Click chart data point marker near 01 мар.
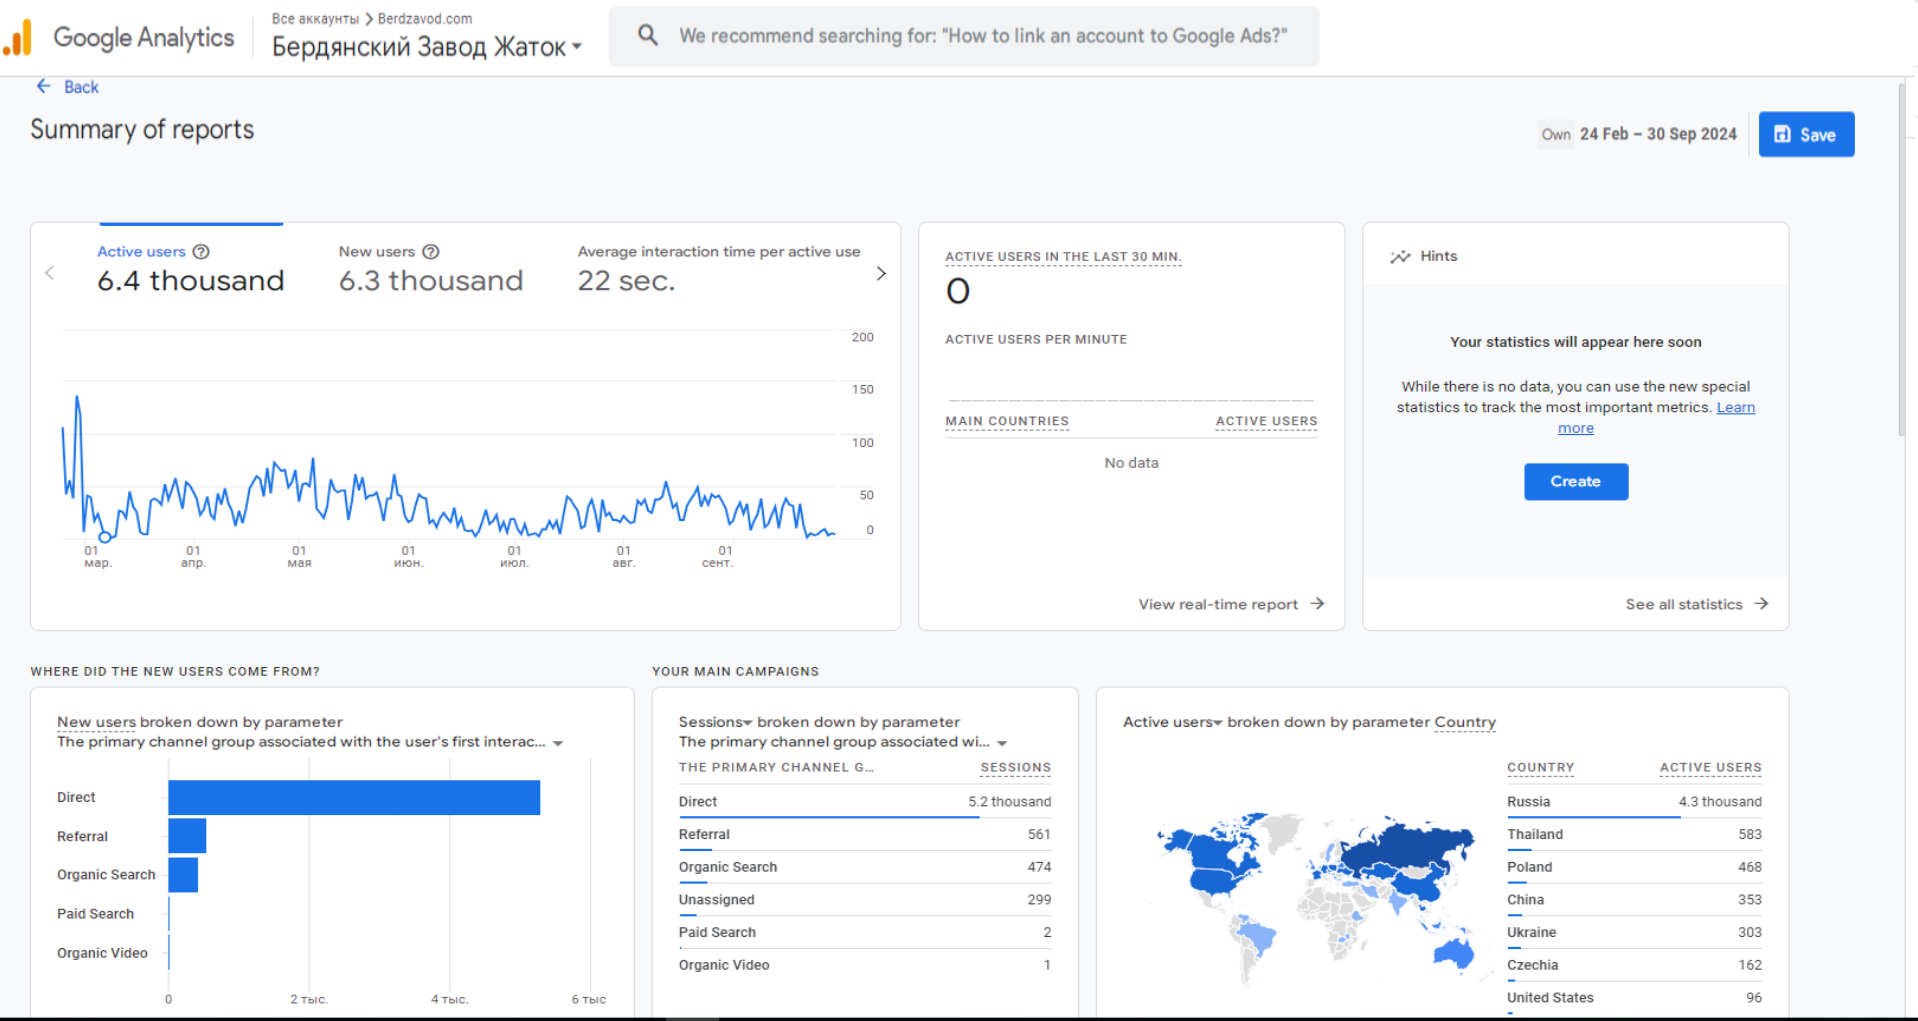The image size is (1918, 1021). [x=104, y=537]
